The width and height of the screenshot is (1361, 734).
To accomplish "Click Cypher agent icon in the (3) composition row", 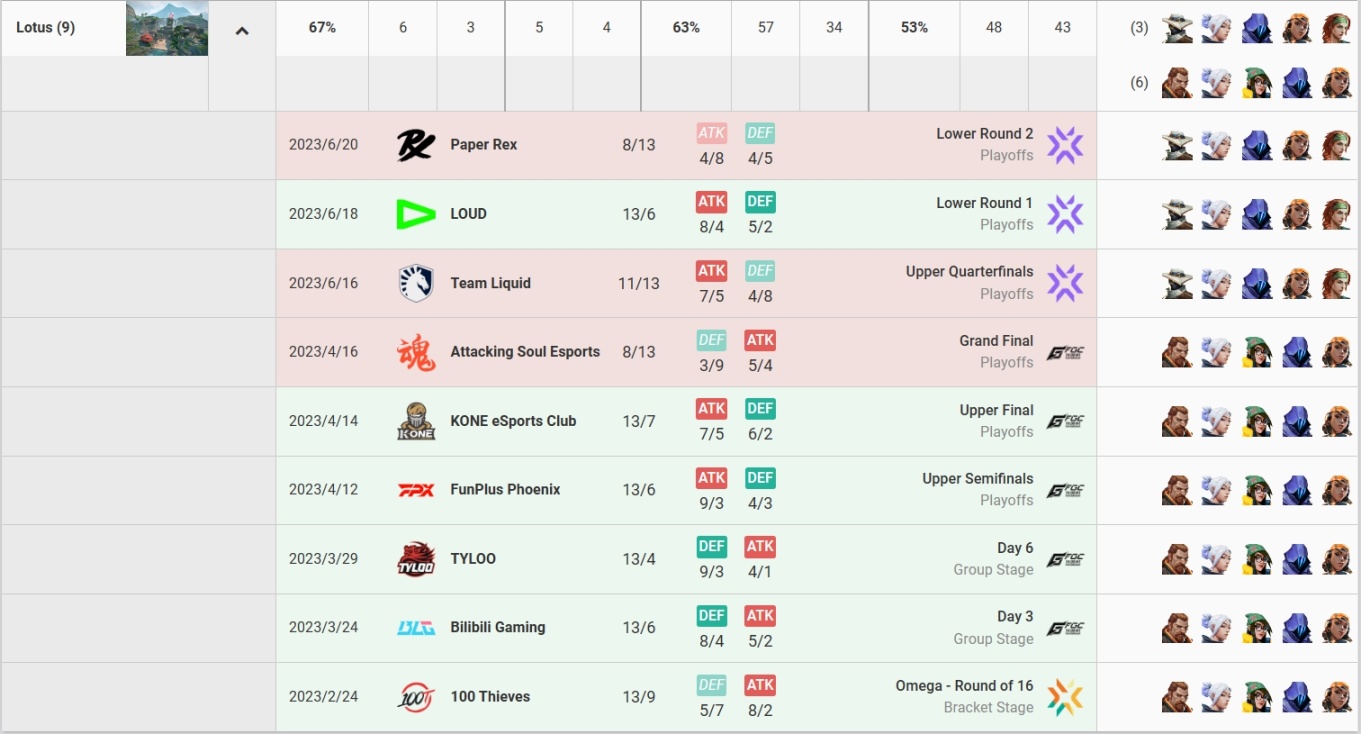I will point(1177,28).
